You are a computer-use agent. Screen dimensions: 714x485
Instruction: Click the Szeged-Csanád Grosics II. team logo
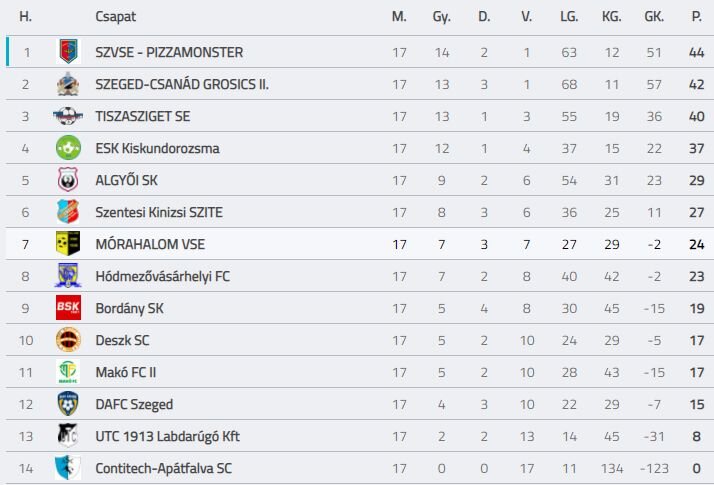pyautogui.click(x=68, y=84)
